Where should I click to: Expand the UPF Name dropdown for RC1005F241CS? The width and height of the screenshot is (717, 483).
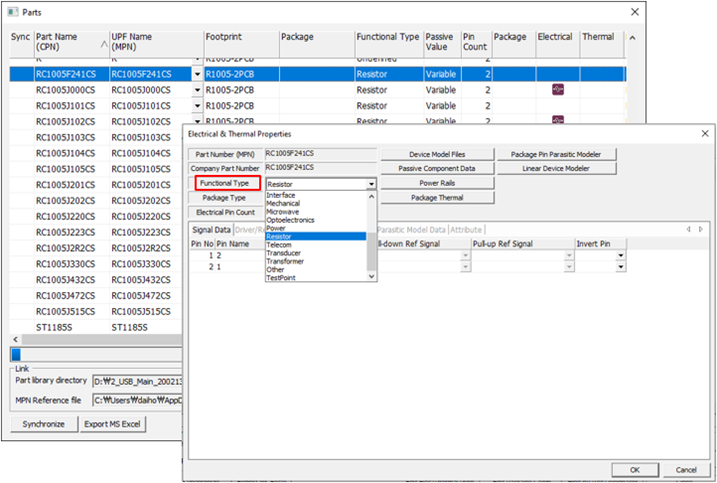coord(197,73)
